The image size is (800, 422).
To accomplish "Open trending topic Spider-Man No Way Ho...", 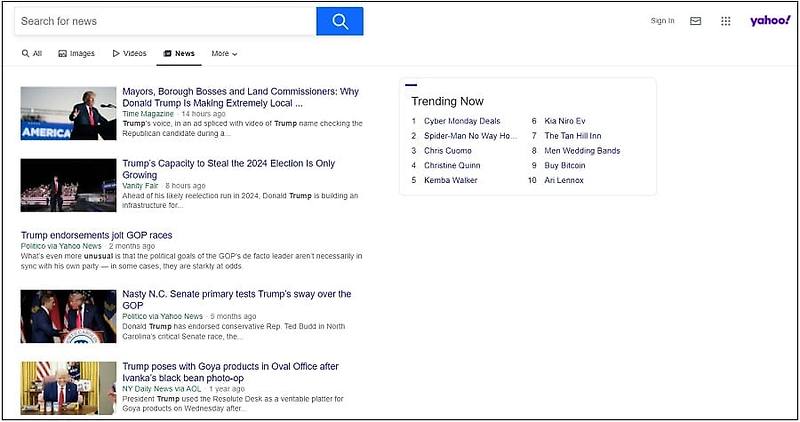I will 470,136.
